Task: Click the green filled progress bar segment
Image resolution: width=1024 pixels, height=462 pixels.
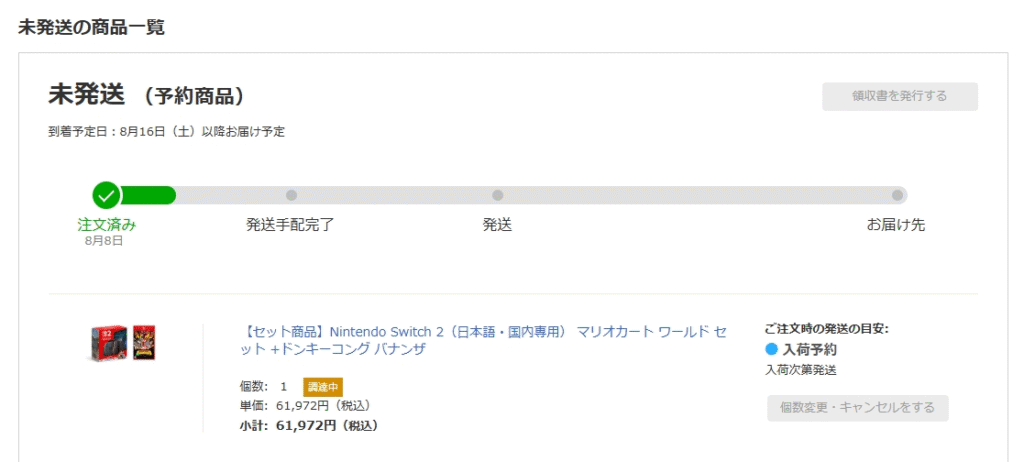Action: pyautogui.click(x=148, y=195)
